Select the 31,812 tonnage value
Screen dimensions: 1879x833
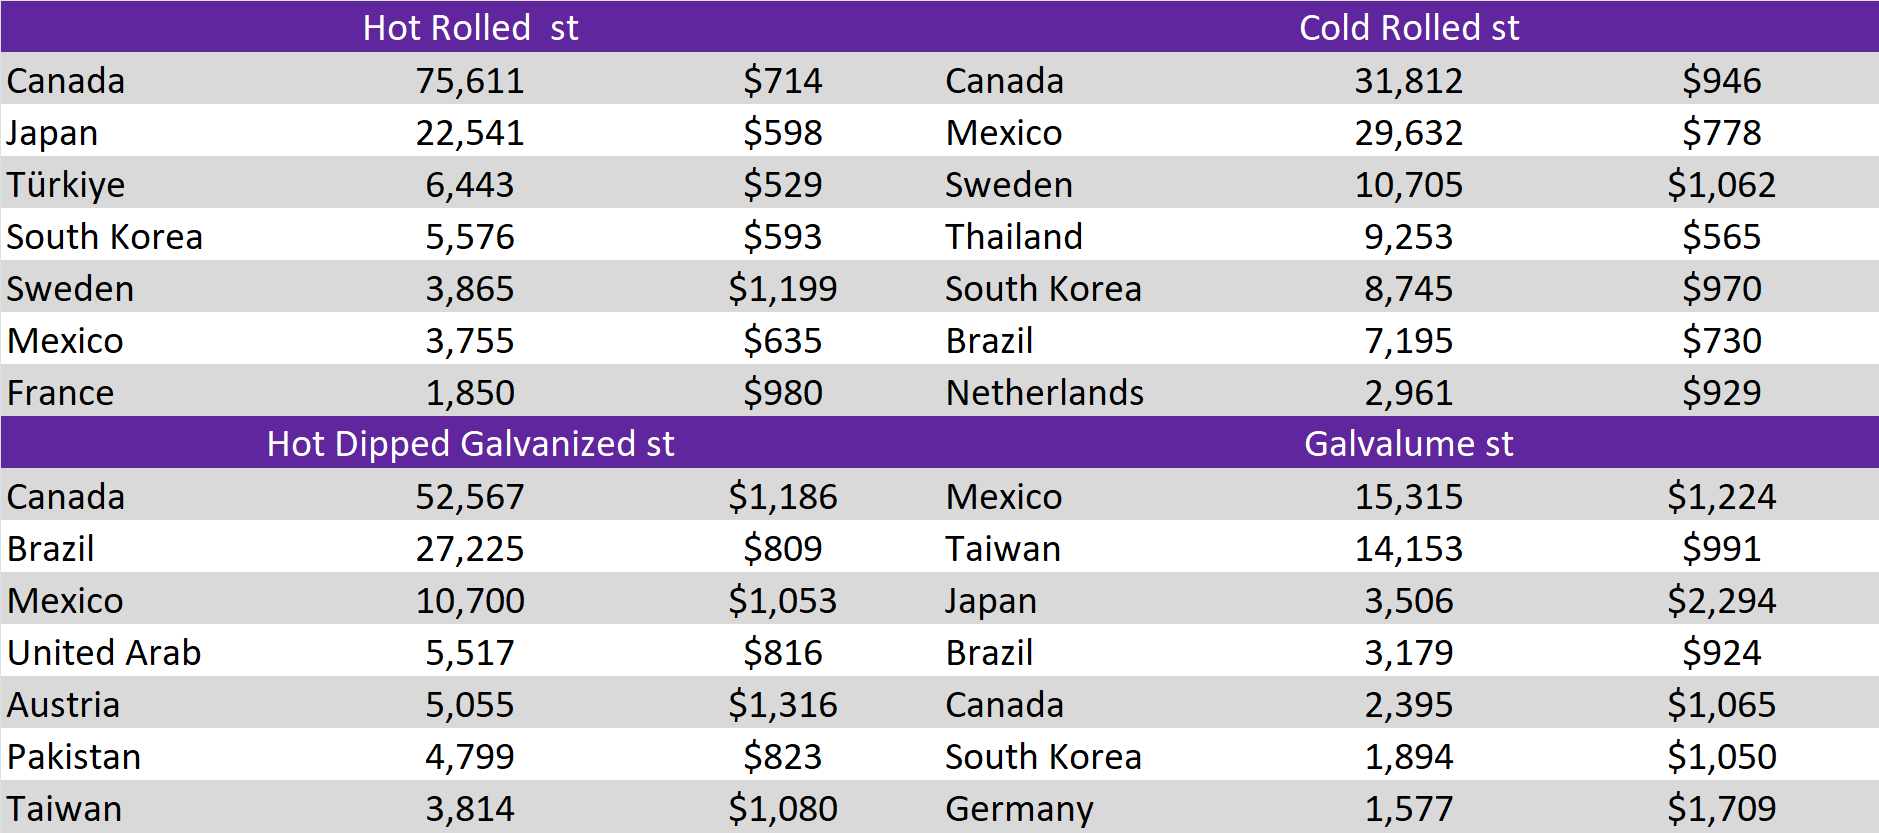pos(1408,81)
